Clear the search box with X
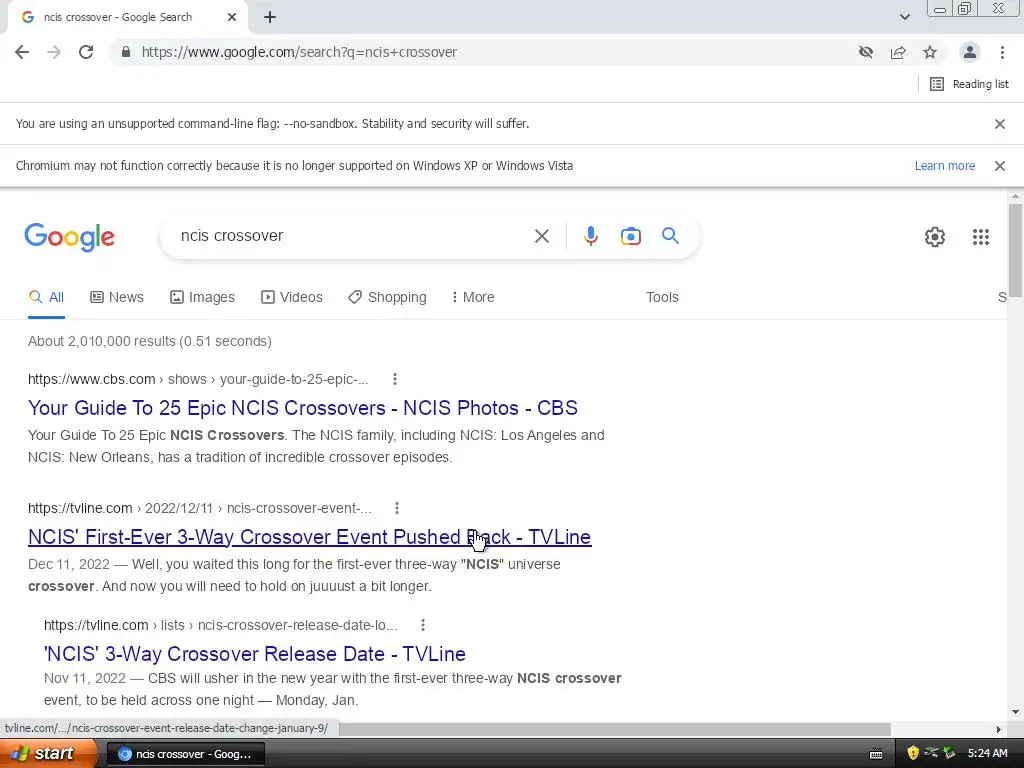 pos(542,236)
